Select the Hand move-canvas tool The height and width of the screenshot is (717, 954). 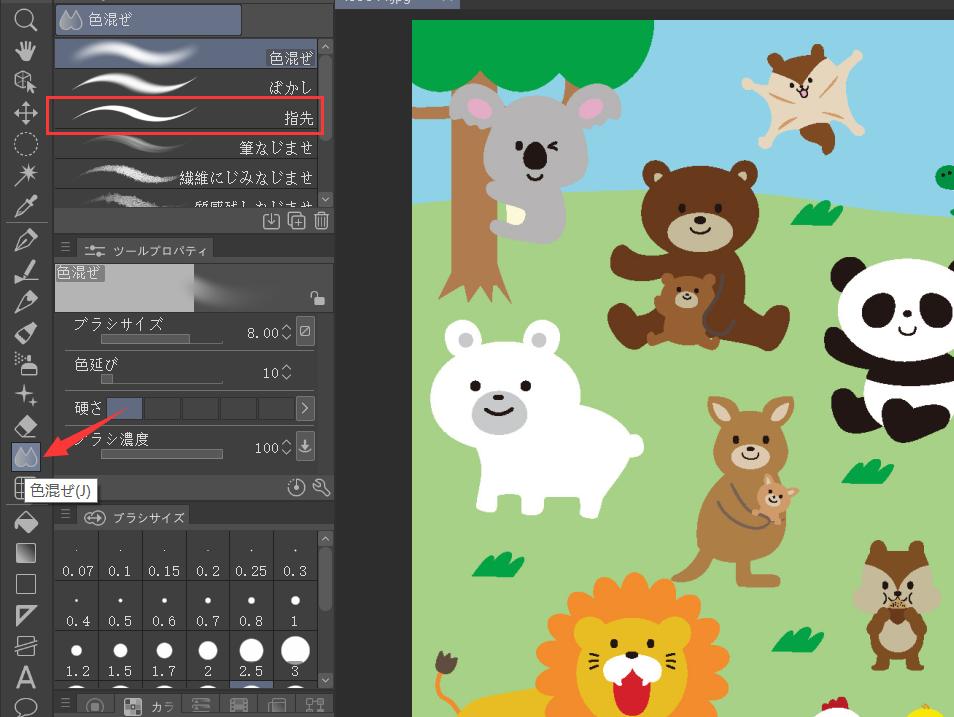click(26, 51)
